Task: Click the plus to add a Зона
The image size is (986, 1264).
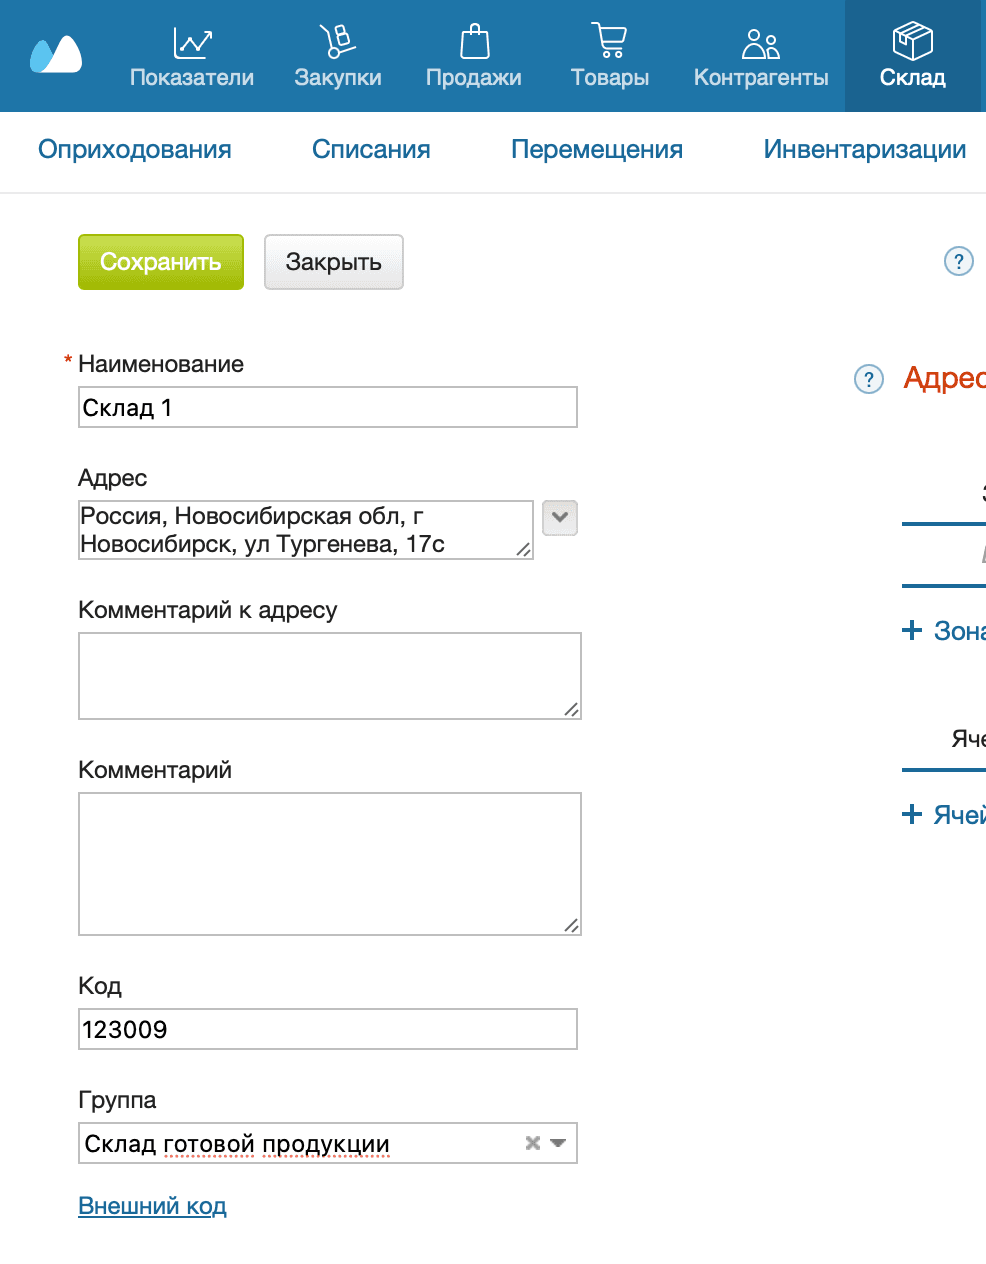Action: (x=912, y=630)
